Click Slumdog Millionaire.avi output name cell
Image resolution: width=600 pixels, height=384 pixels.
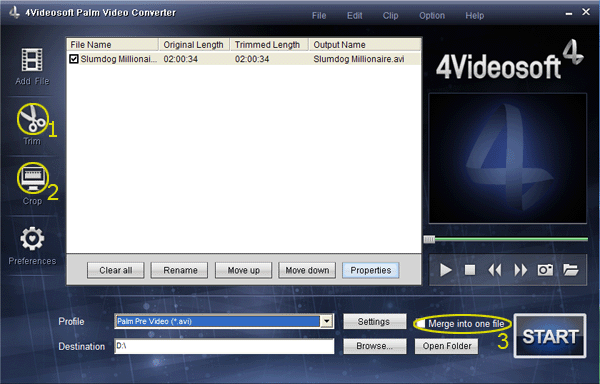pyautogui.click(x=359, y=59)
